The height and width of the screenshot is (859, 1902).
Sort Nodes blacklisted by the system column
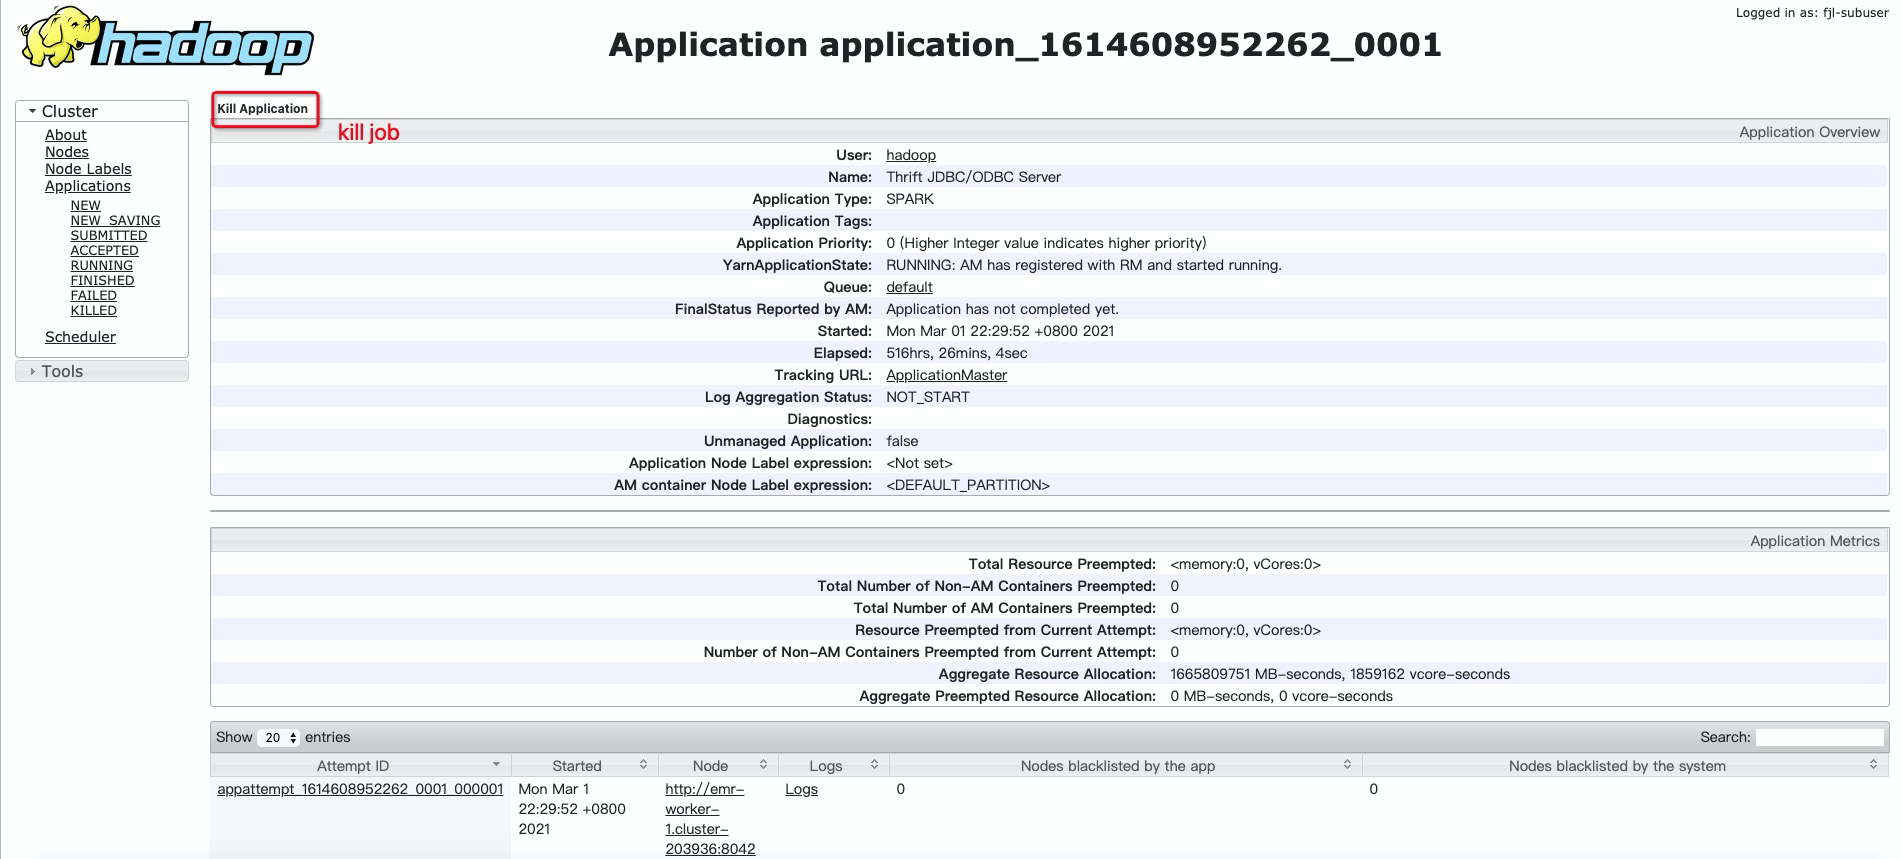(1873, 765)
